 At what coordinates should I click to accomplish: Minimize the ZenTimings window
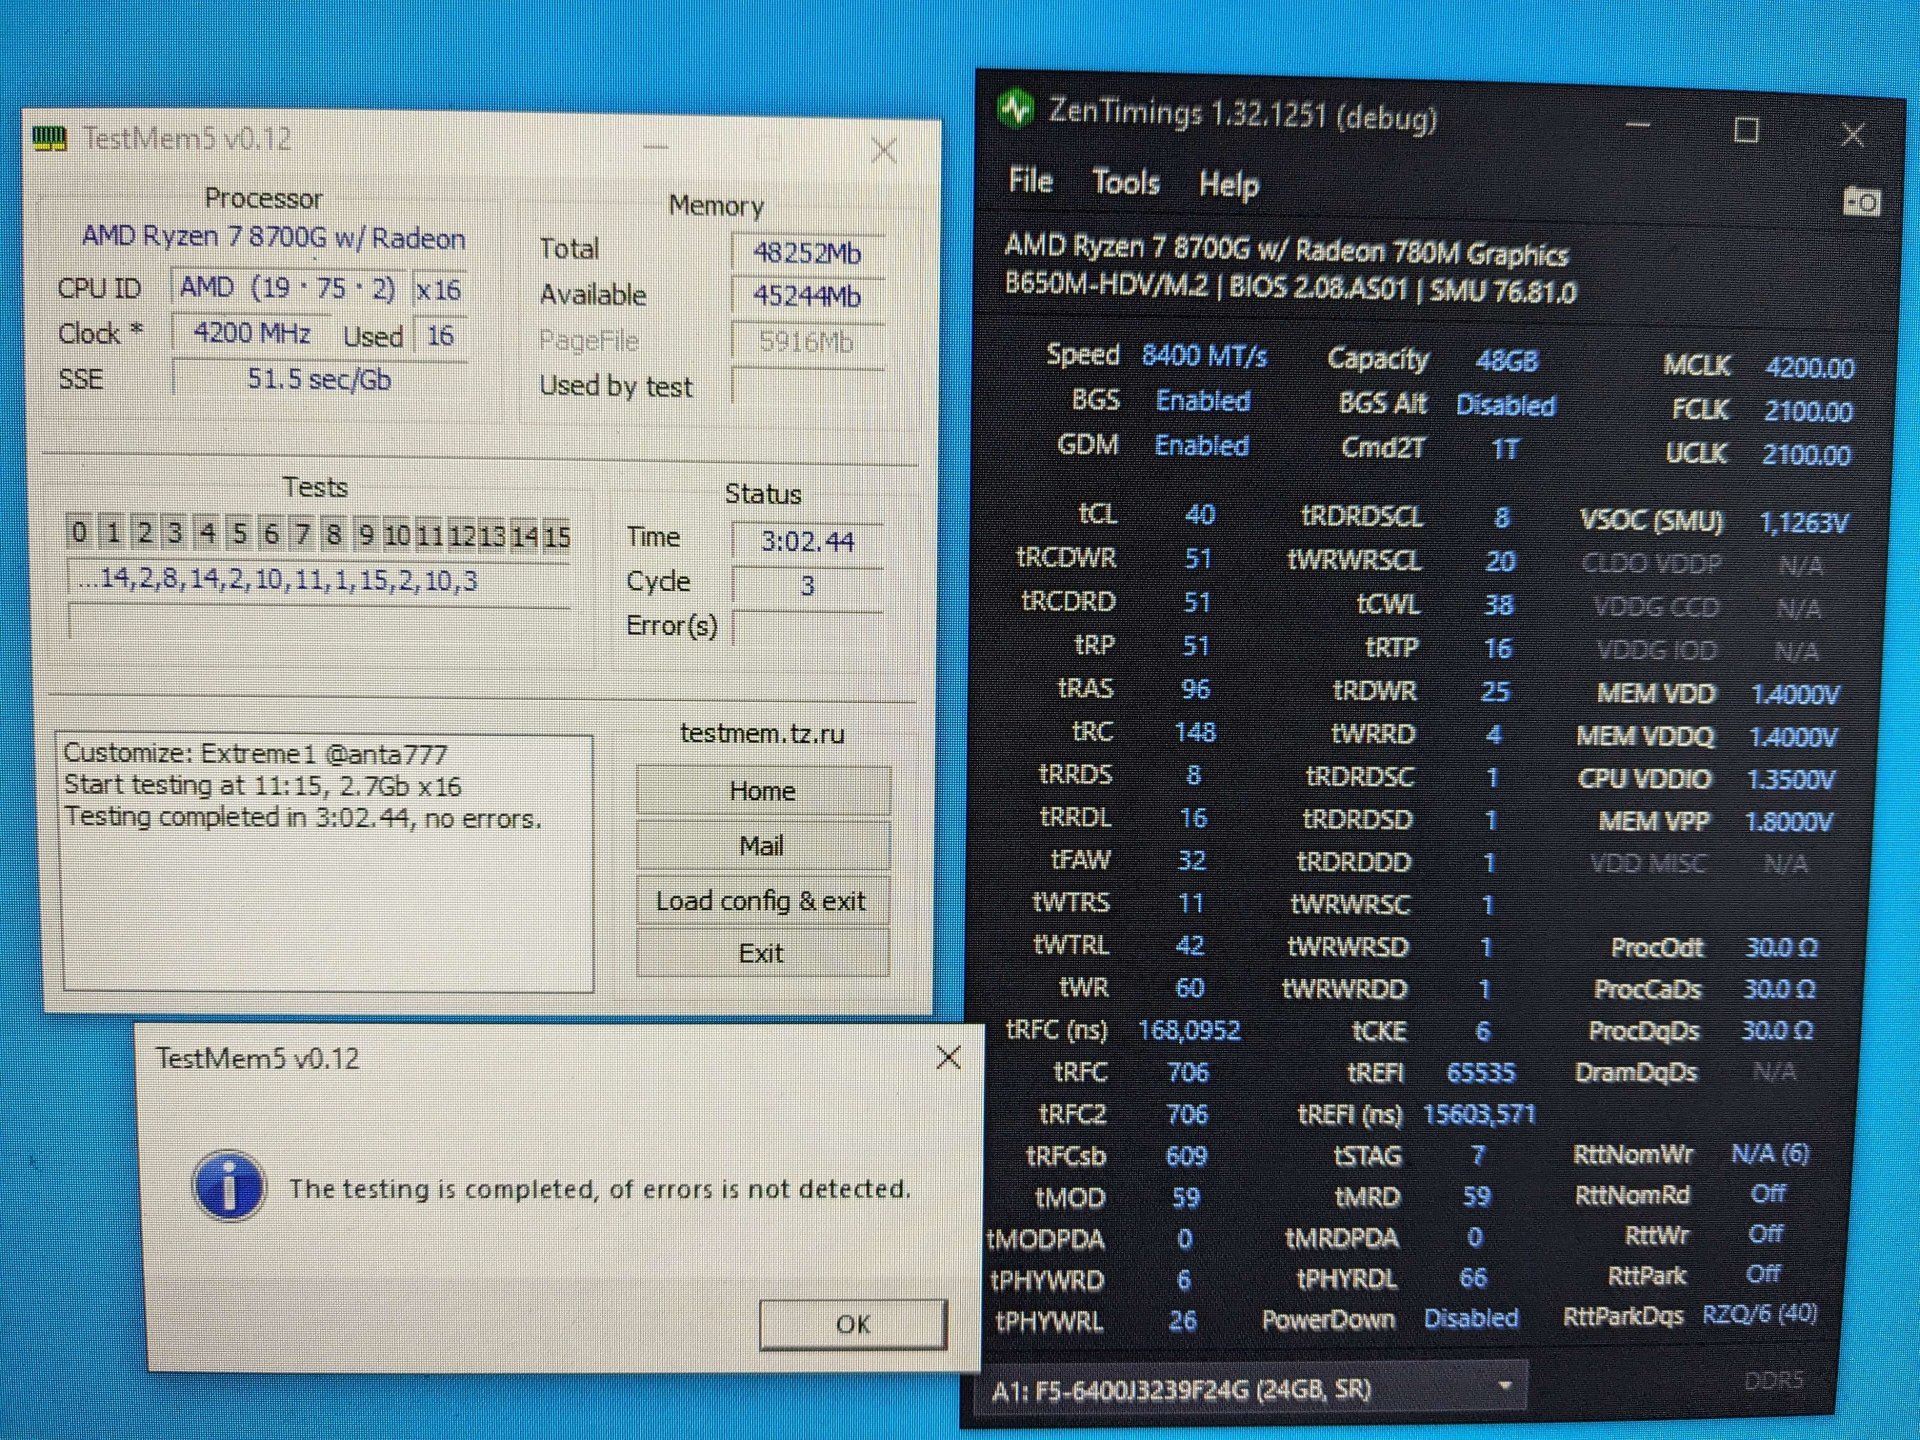1638,126
